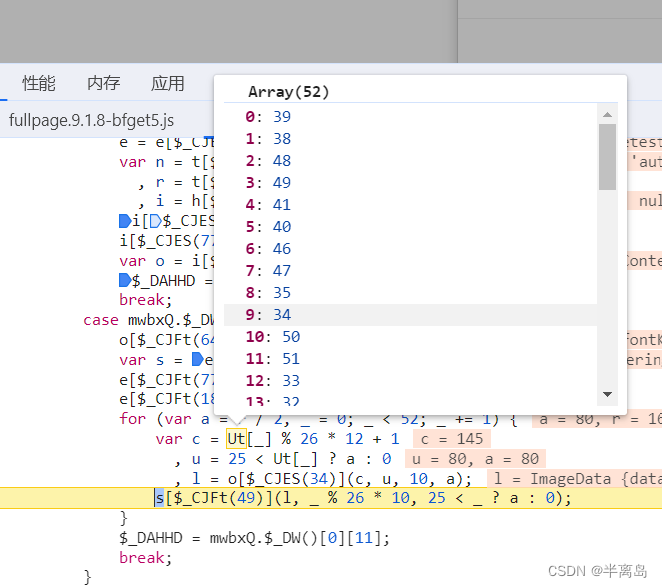Image resolution: width=662 pixels, height=587 pixels.
Task: Click the $_DAHHD = mwbxQ.$_DW()[0][11] line
Action: pyautogui.click(x=255, y=538)
